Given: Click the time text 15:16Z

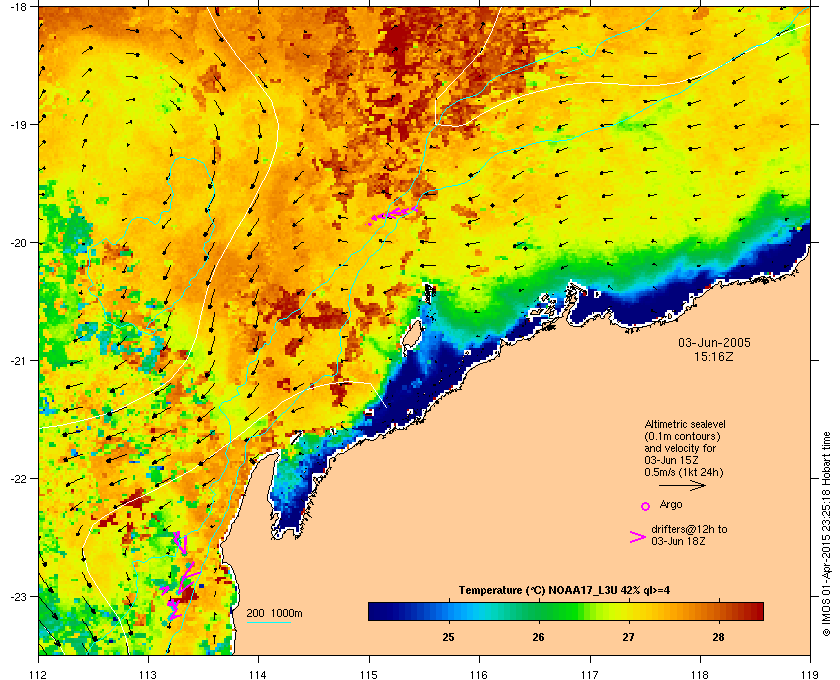Looking at the screenshot, I should pyautogui.click(x=714, y=356).
